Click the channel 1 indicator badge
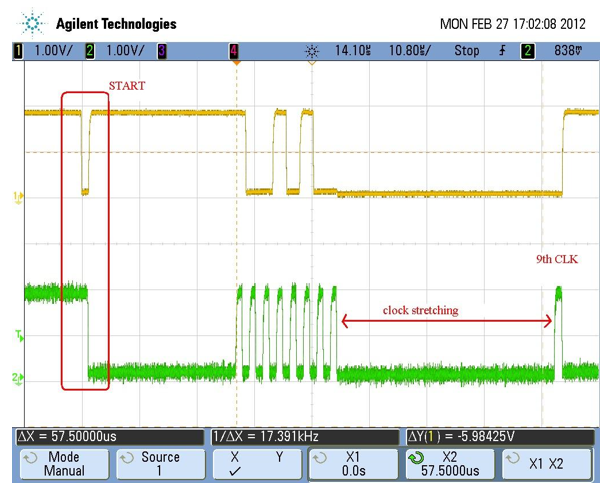 [18, 51]
